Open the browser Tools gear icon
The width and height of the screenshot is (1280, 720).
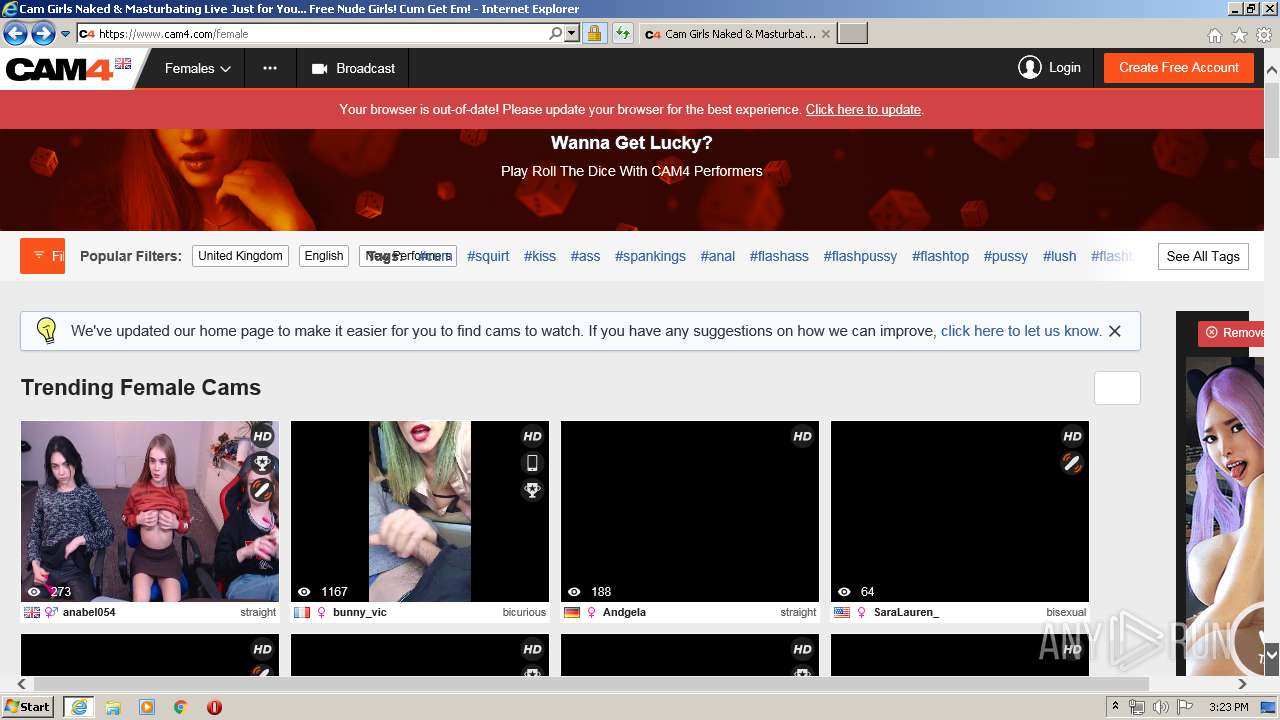click(1264, 35)
